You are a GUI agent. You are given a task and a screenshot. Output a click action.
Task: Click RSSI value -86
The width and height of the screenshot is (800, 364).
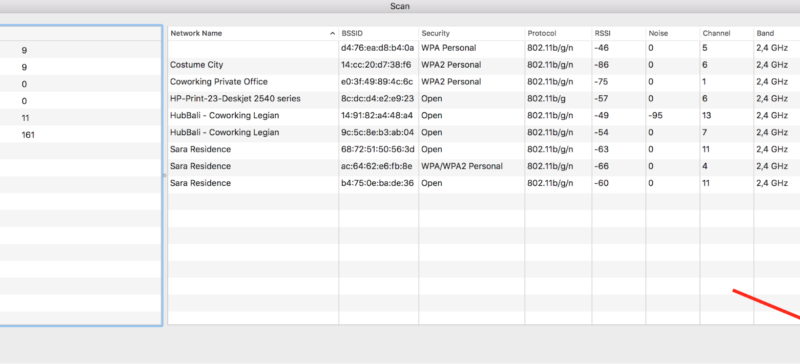602,65
